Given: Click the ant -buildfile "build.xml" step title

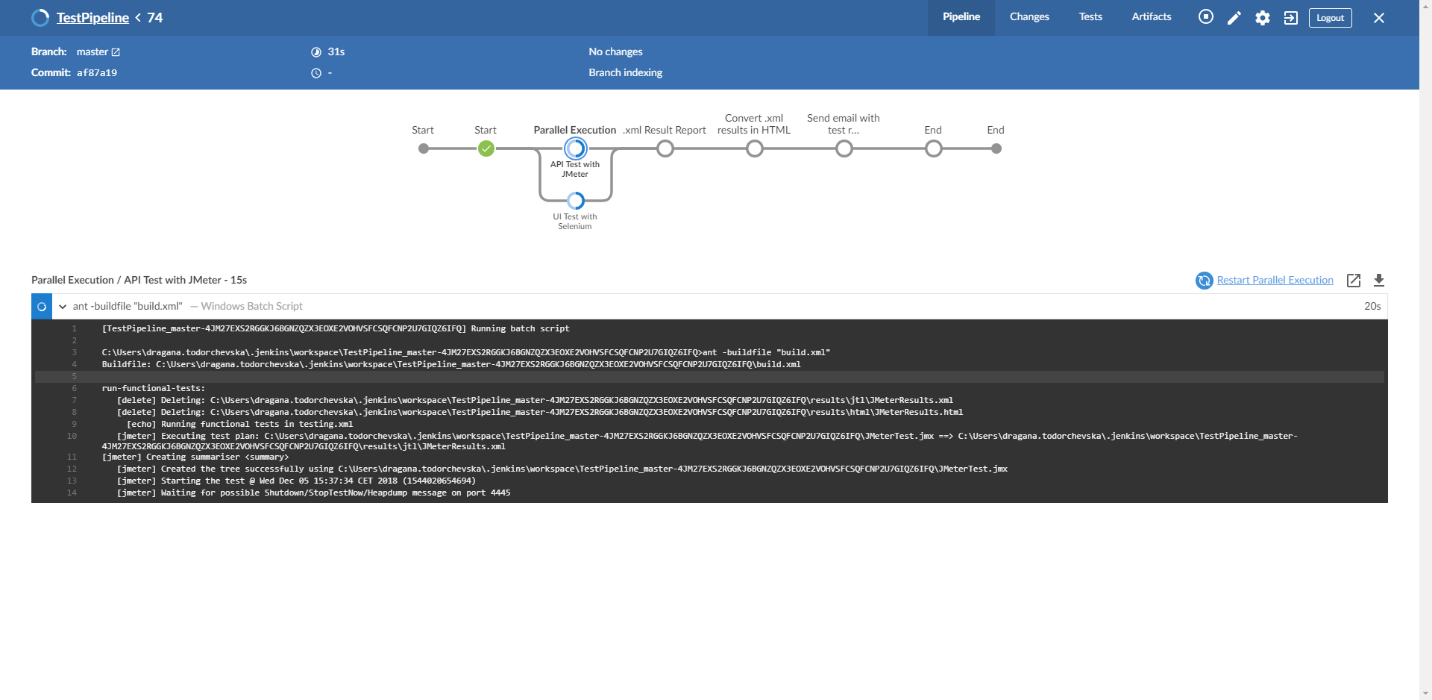Looking at the screenshot, I should tap(128, 306).
